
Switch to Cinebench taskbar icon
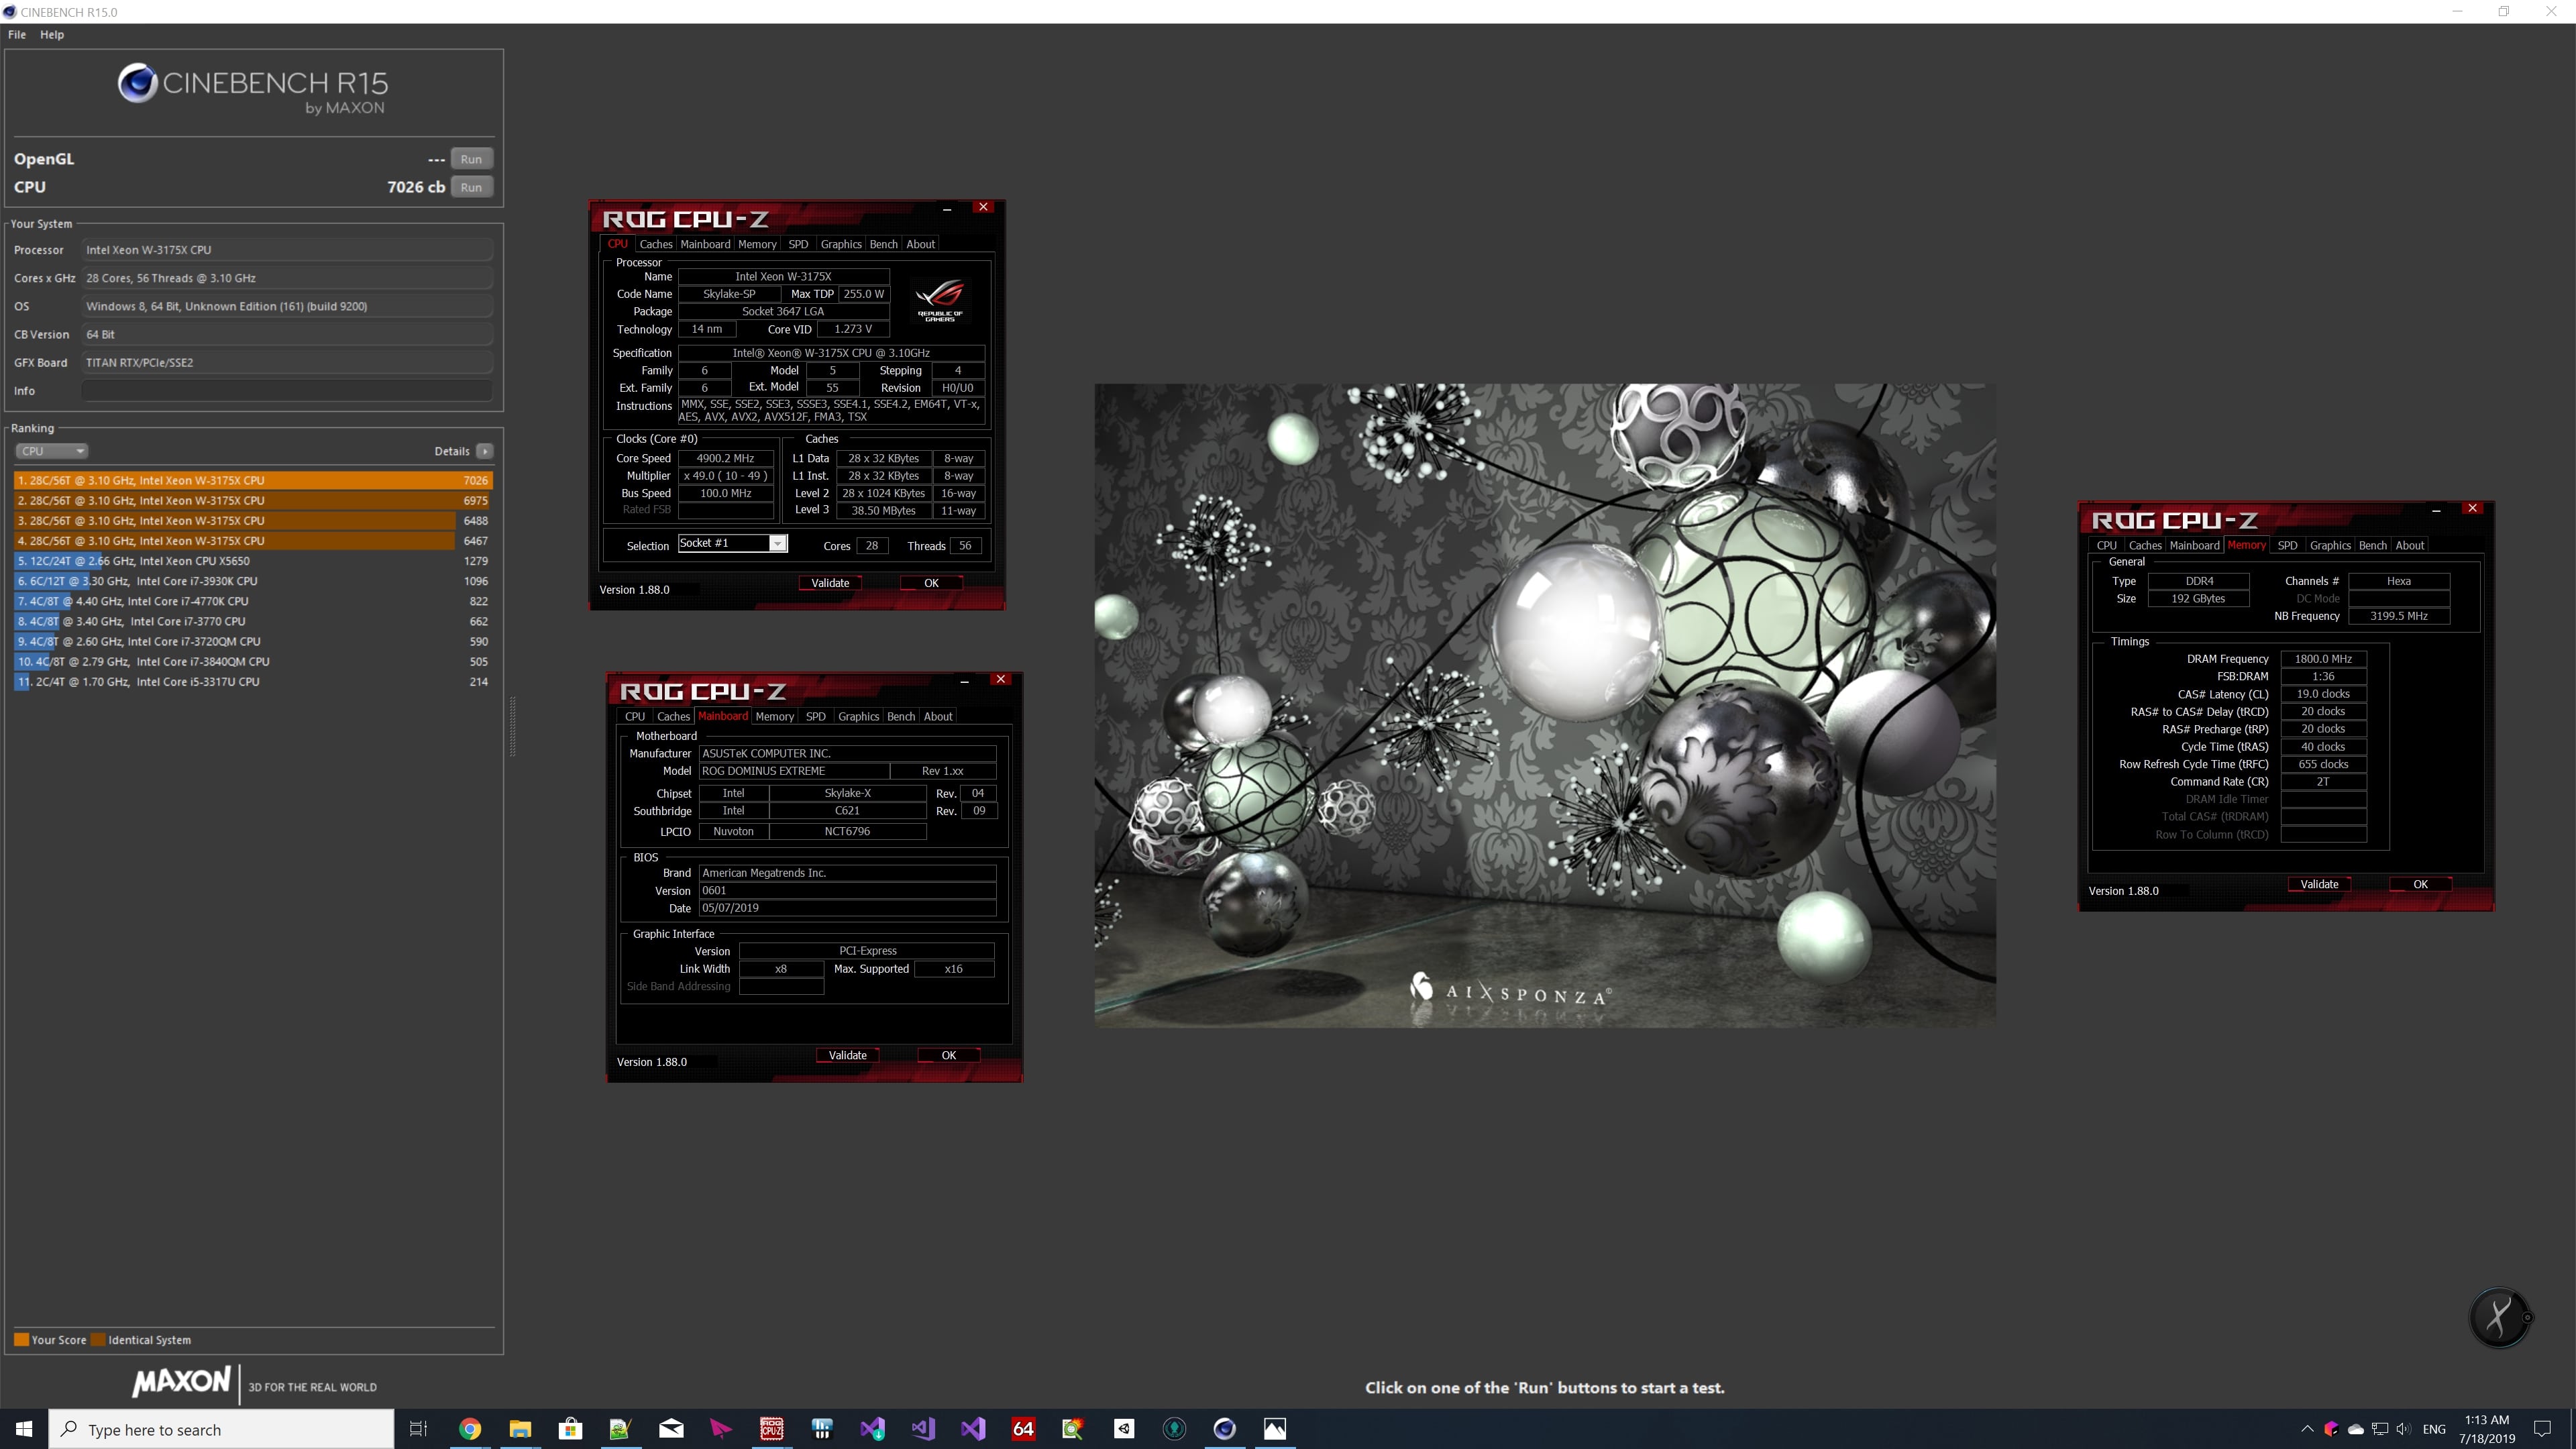click(1224, 1429)
